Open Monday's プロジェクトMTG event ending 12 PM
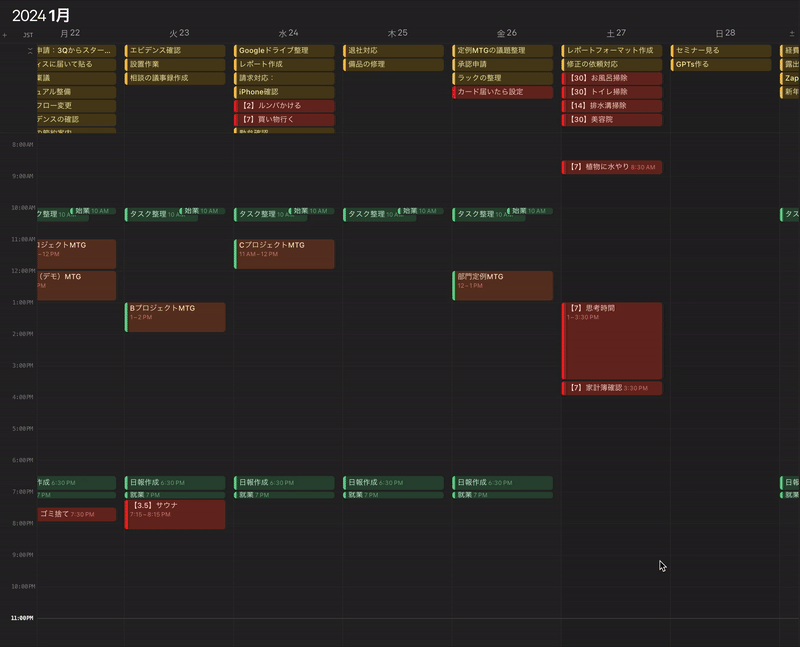Image resolution: width=800 pixels, height=647 pixels. click(x=77, y=254)
